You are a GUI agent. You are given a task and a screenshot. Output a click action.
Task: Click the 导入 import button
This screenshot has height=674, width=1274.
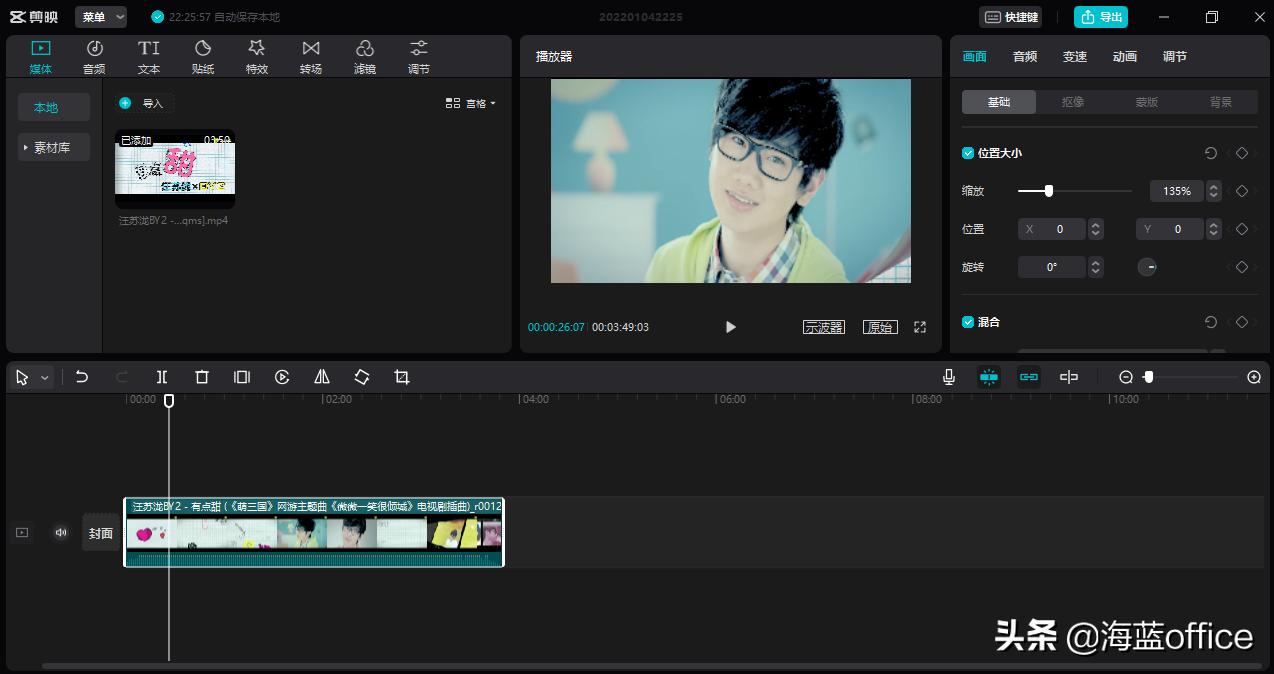pyautogui.click(x=144, y=103)
